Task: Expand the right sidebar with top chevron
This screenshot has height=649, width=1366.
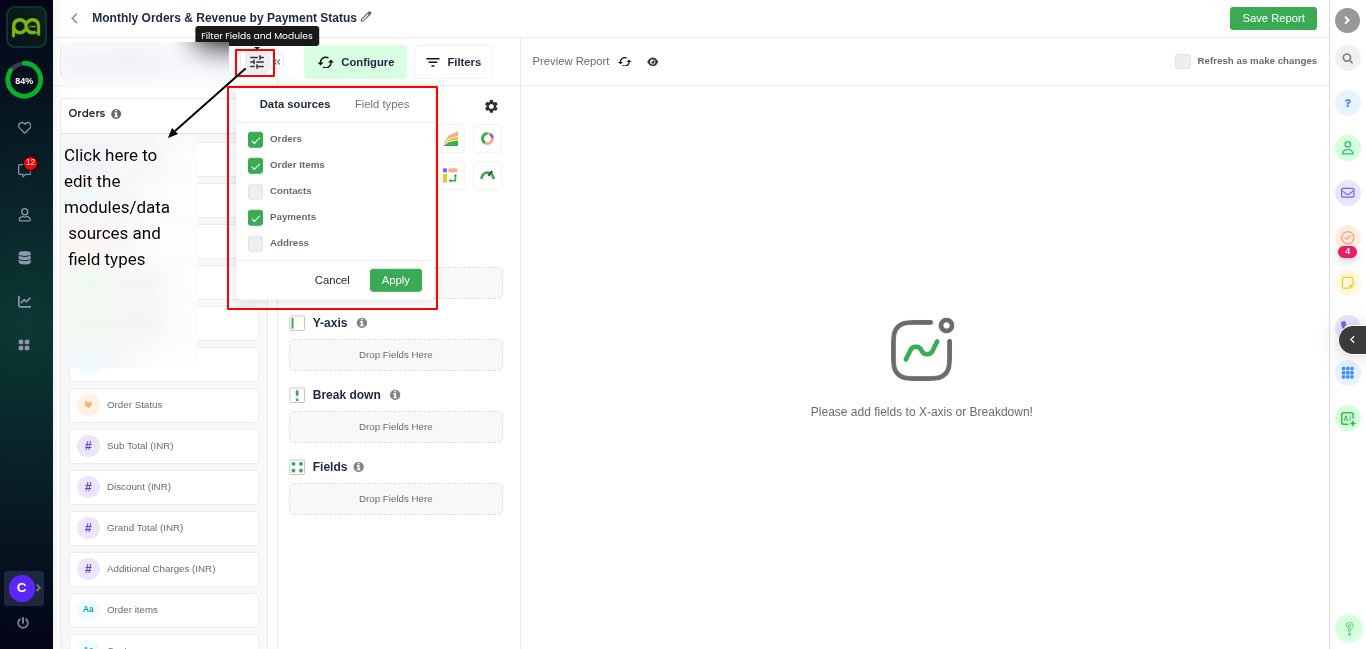Action: [1347, 20]
